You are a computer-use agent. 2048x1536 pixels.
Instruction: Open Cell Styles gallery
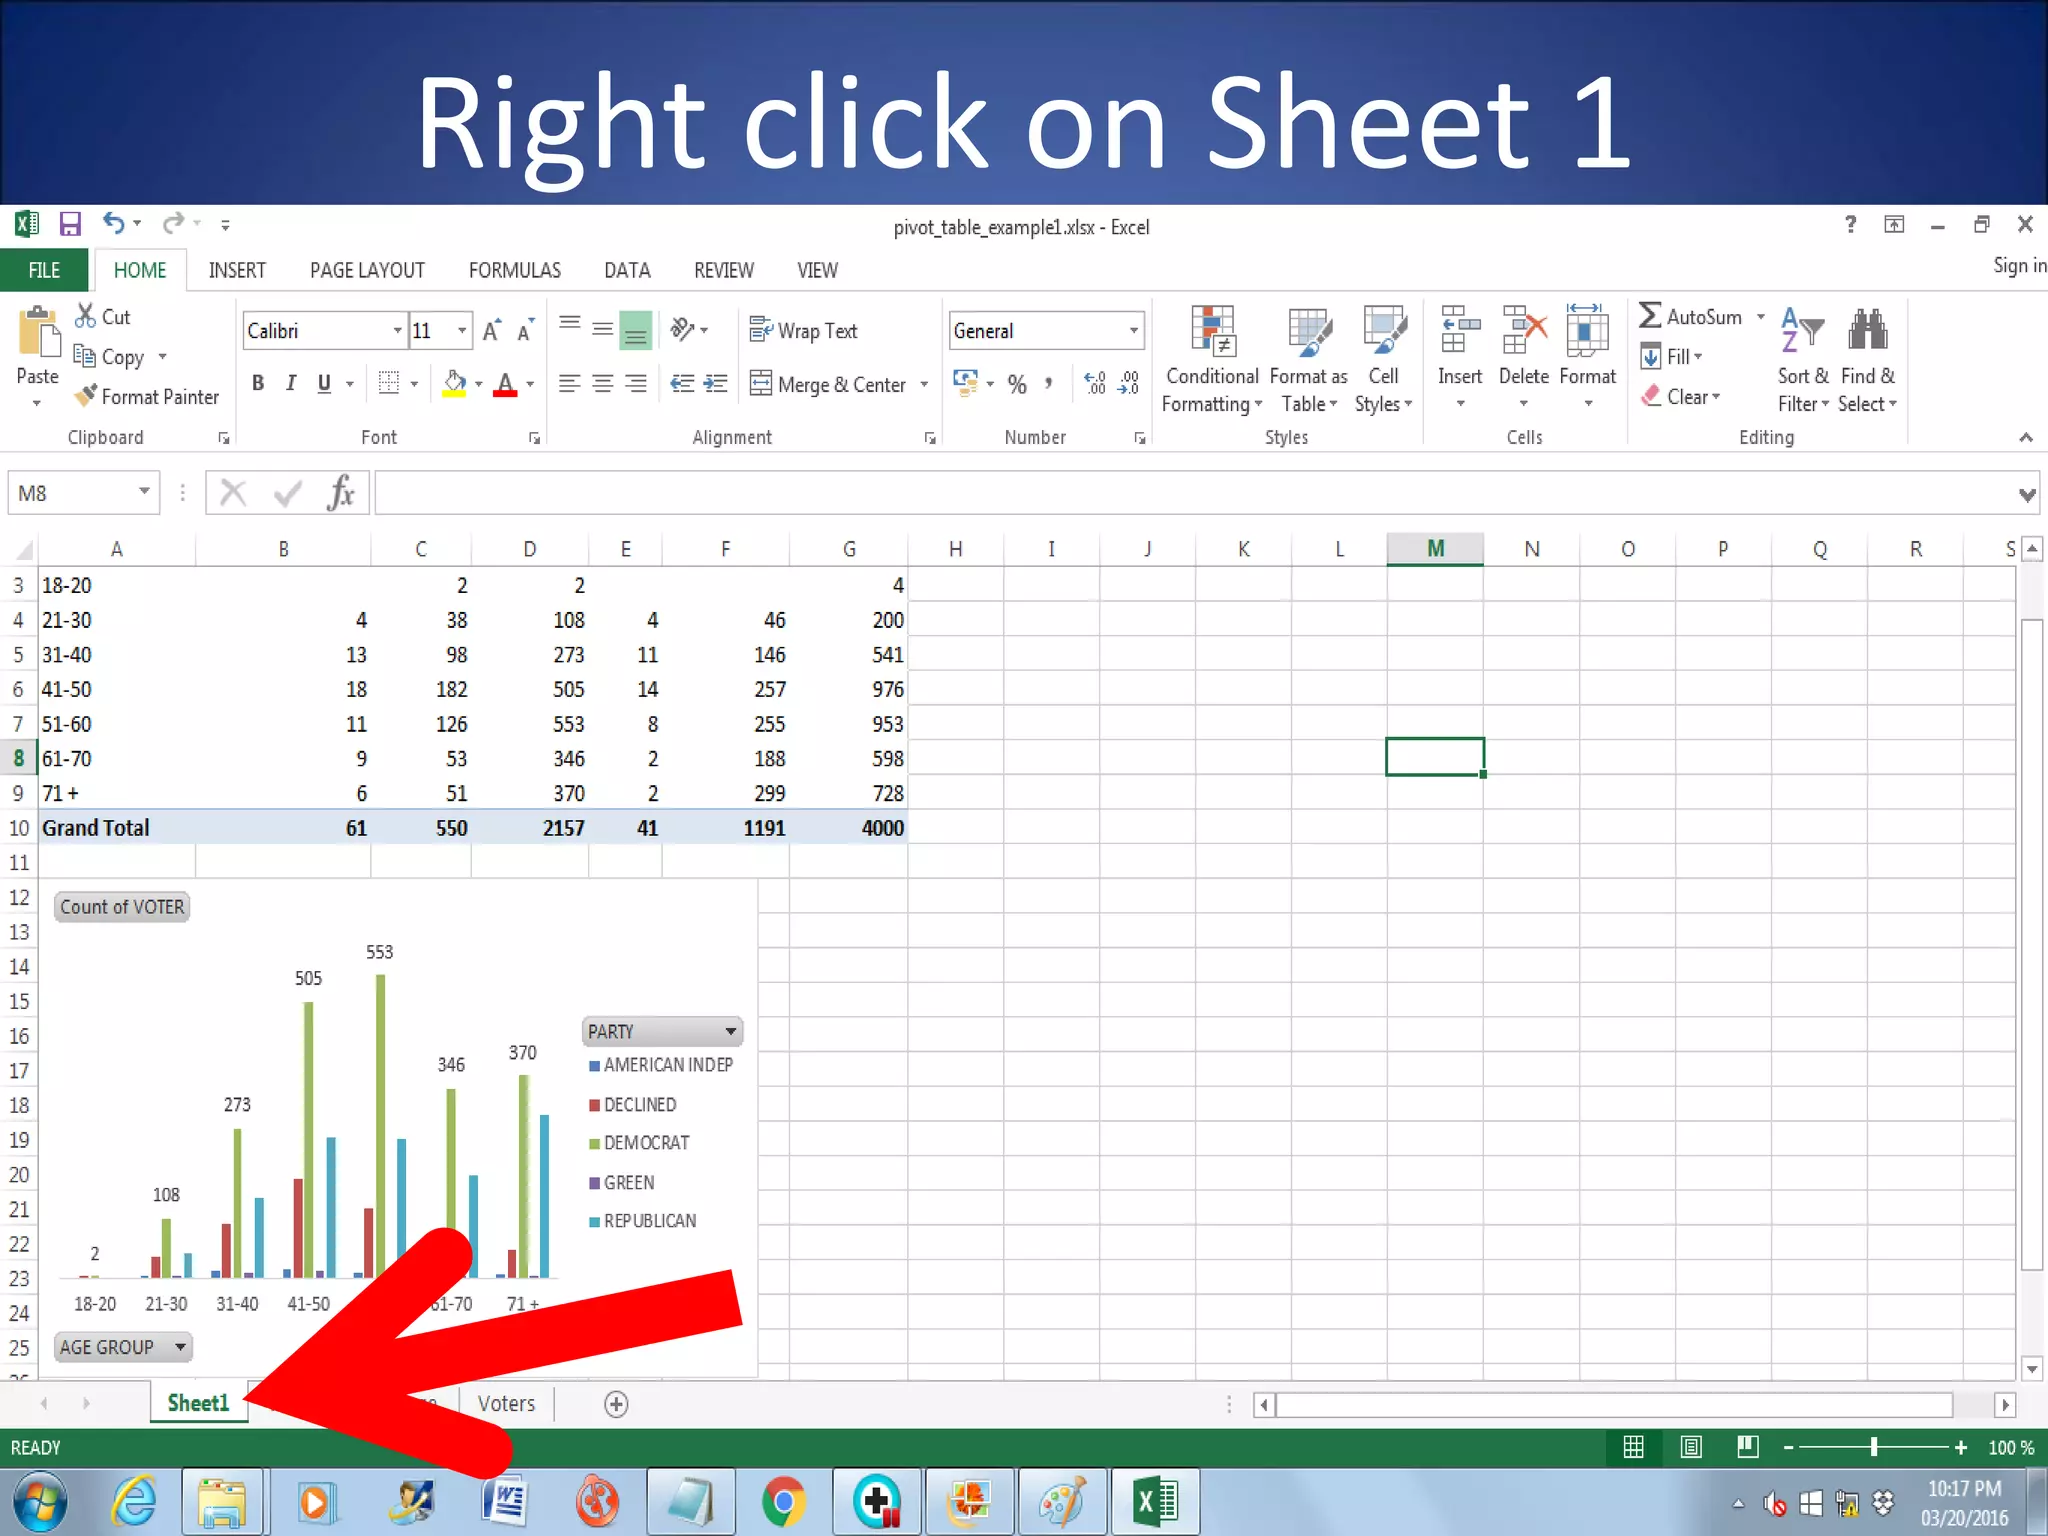point(1384,360)
